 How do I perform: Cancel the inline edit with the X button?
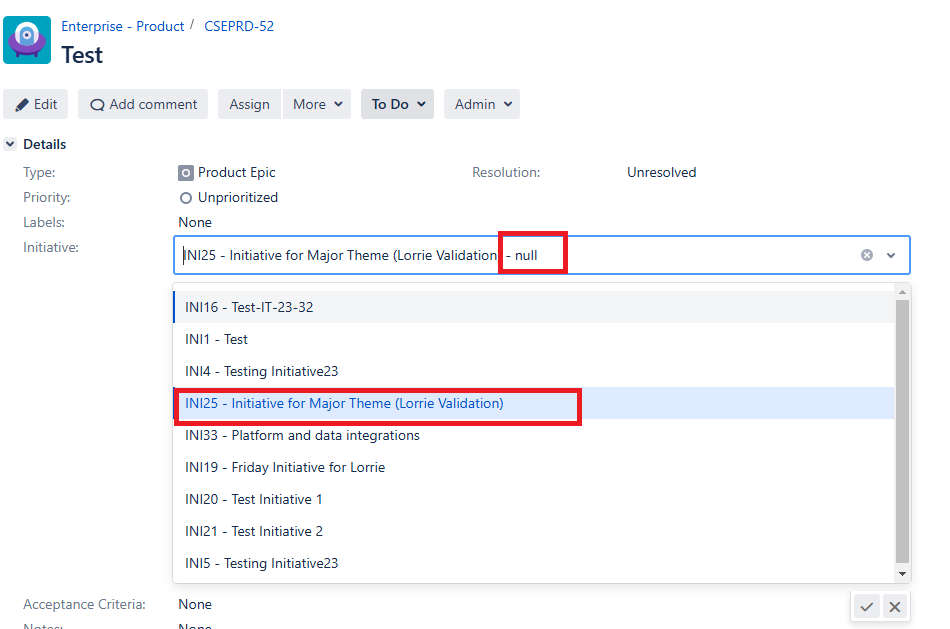click(x=895, y=607)
